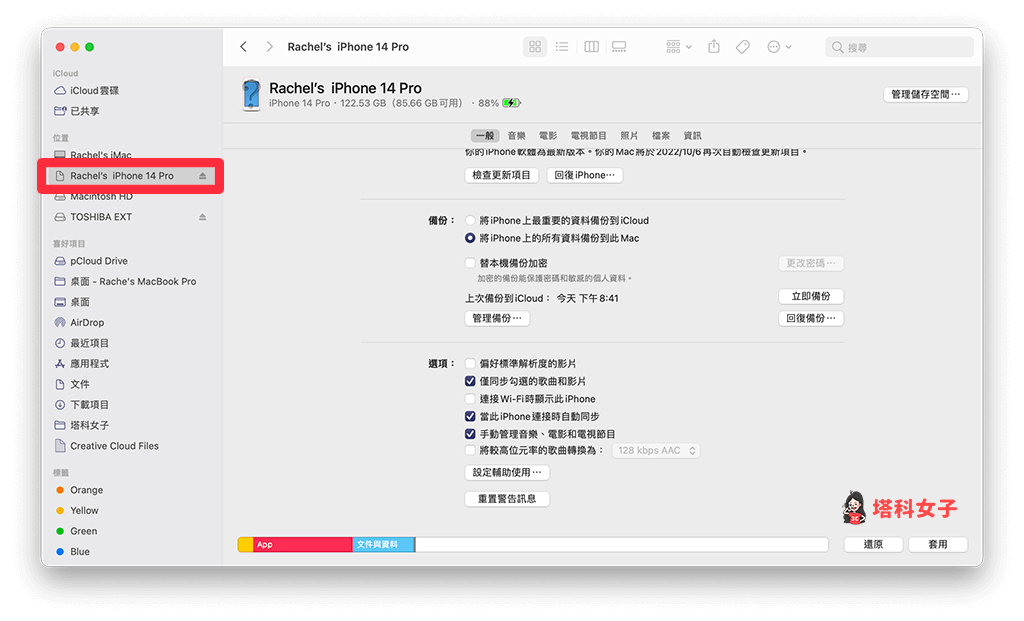Screen dimensions: 1024x621
Task: Select Rachel's iPhone 14 Pro in sidebar
Action: tap(121, 176)
